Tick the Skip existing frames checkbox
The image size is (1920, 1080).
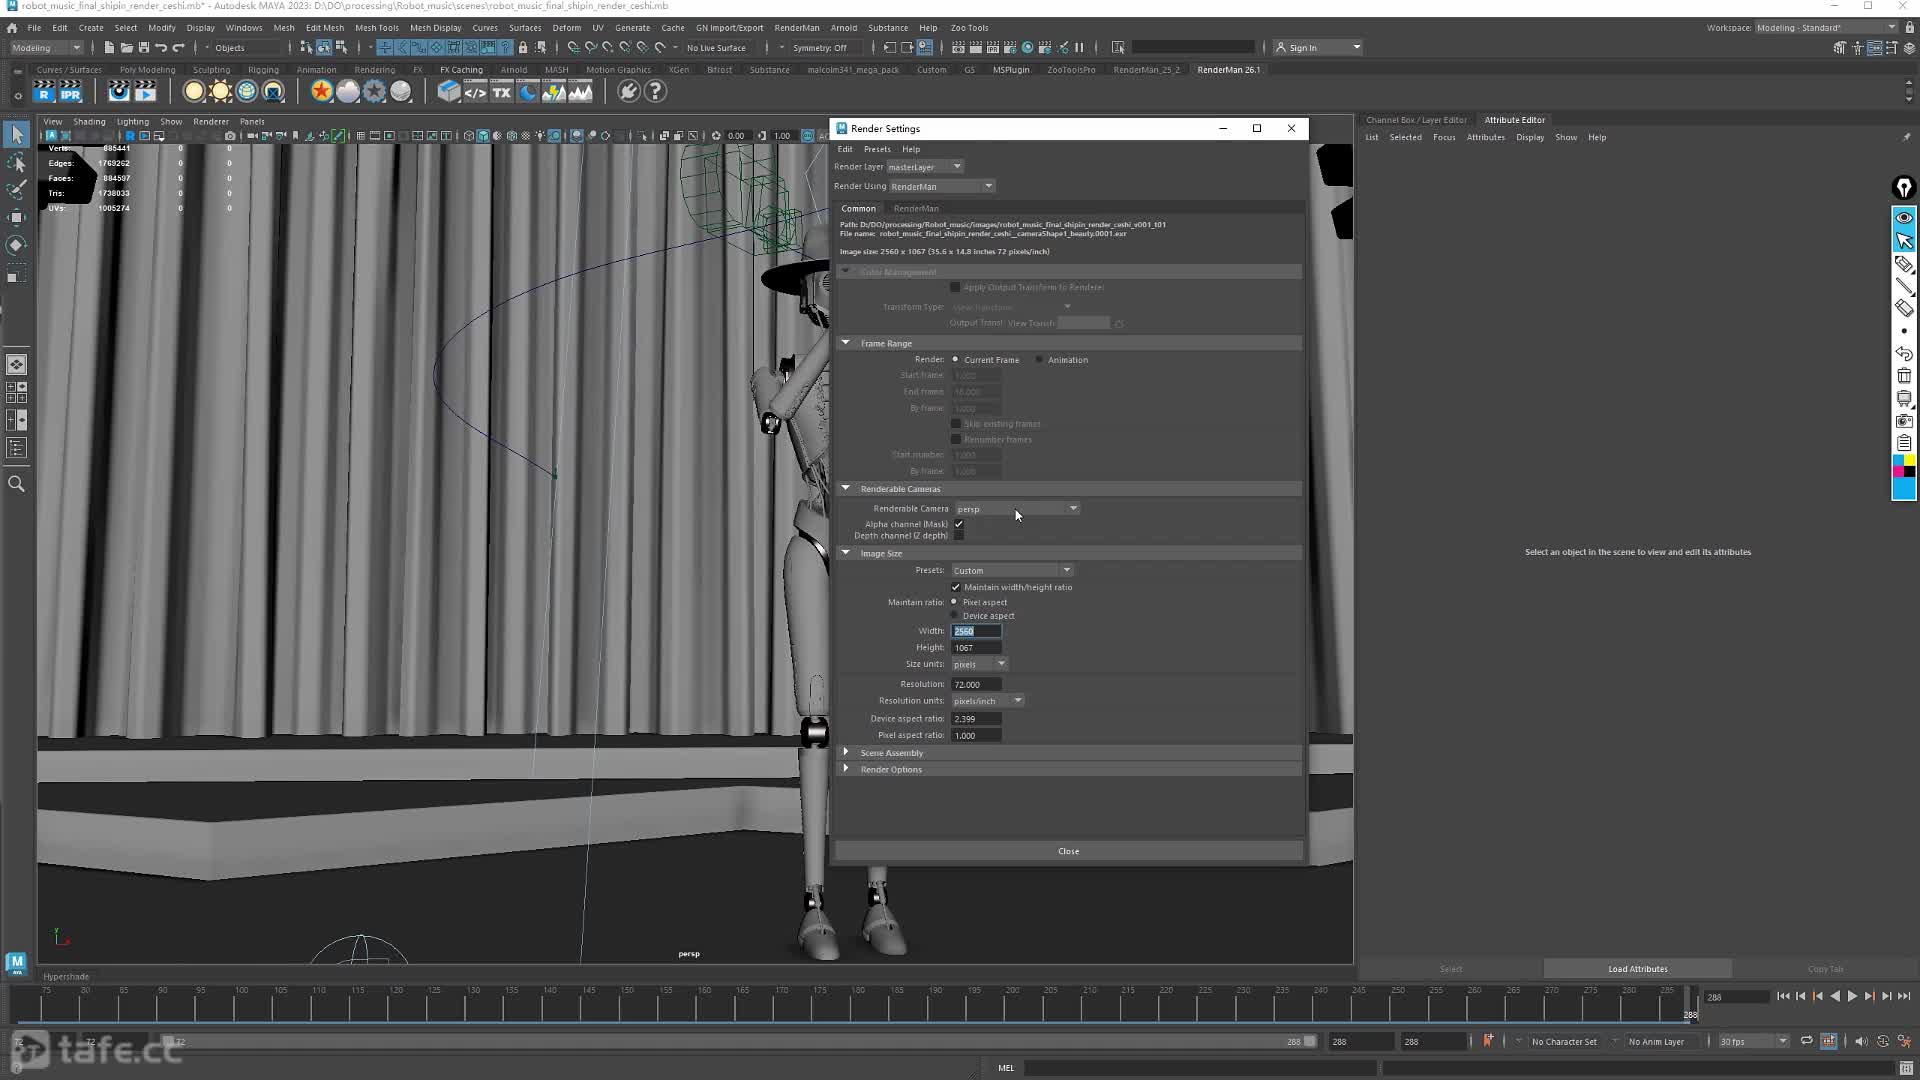point(956,424)
